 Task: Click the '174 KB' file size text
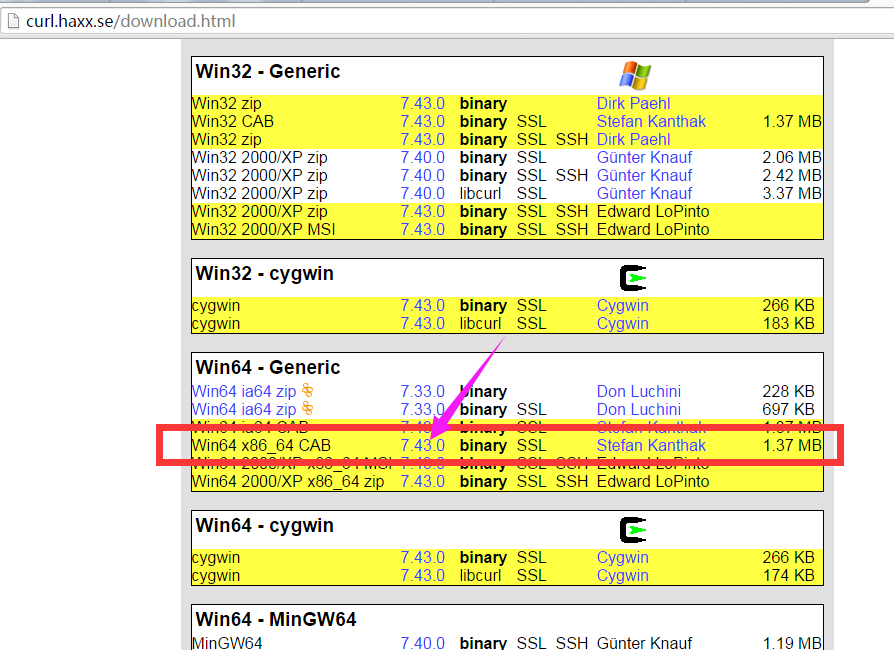[x=789, y=576]
